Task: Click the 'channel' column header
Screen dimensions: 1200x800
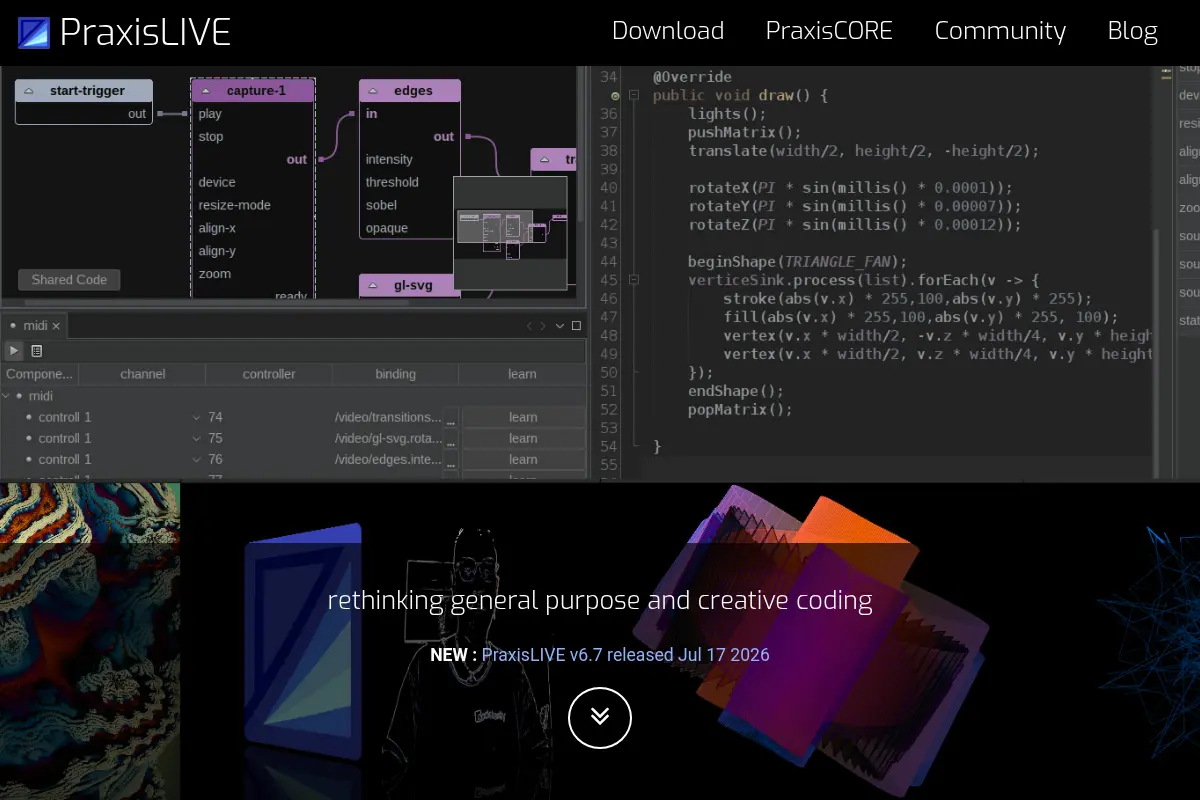Action: [x=142, y=374]
